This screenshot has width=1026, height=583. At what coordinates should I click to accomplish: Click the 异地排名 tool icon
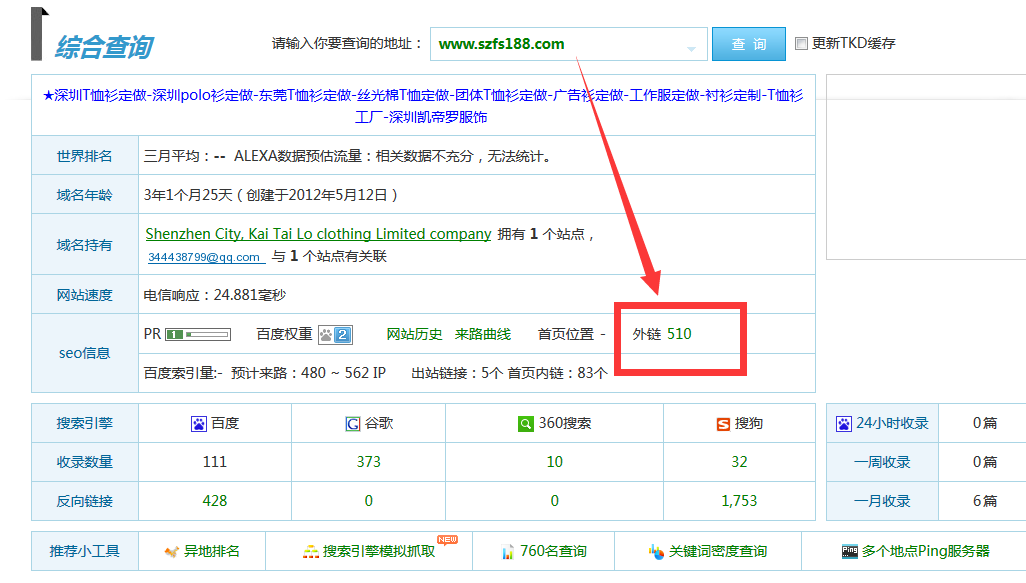173,552
